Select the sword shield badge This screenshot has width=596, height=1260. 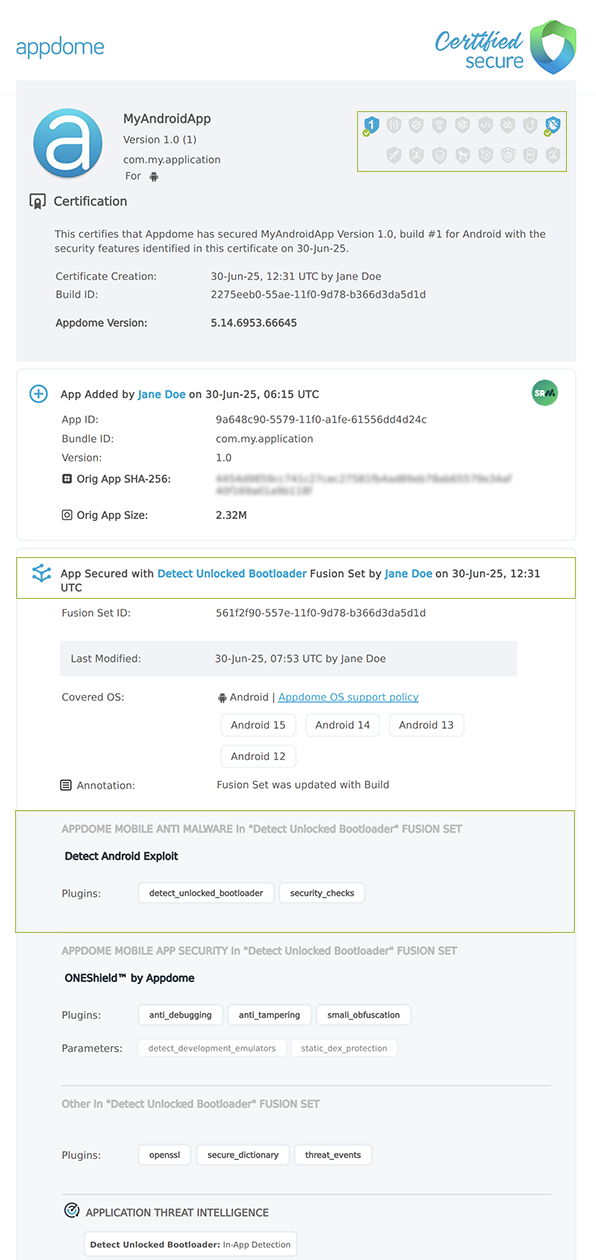point(394,154)
